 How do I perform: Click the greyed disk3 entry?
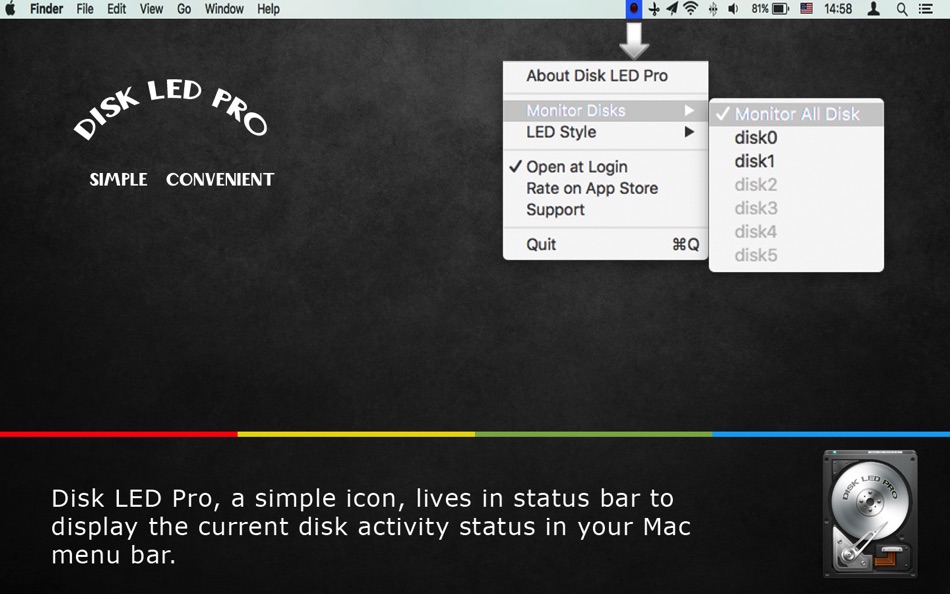click(x=796, y=208)
